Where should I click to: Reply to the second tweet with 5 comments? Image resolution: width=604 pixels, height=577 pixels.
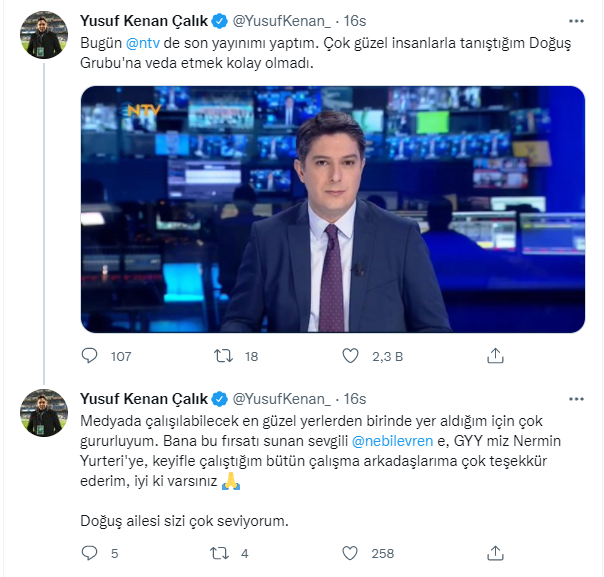tap(89, 553)
